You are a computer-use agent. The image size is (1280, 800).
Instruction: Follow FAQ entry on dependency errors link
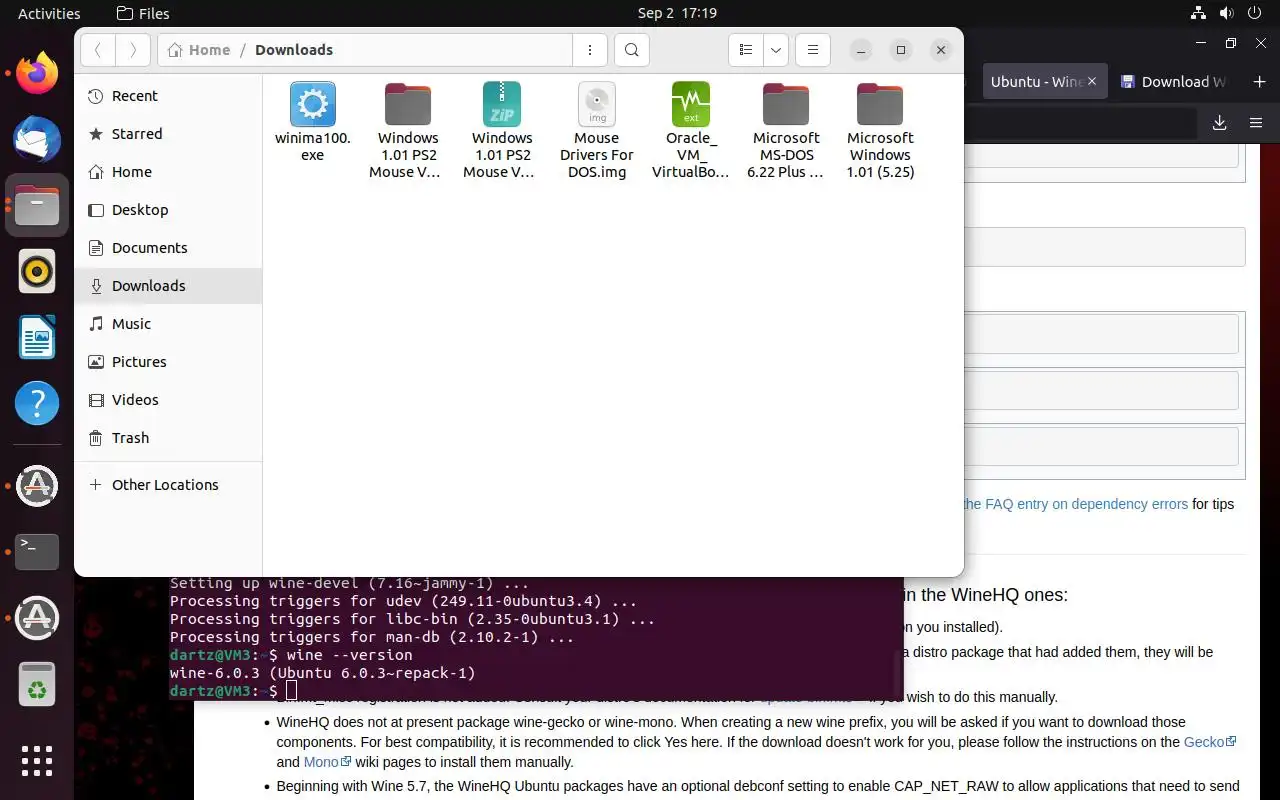coord(1075,504)
